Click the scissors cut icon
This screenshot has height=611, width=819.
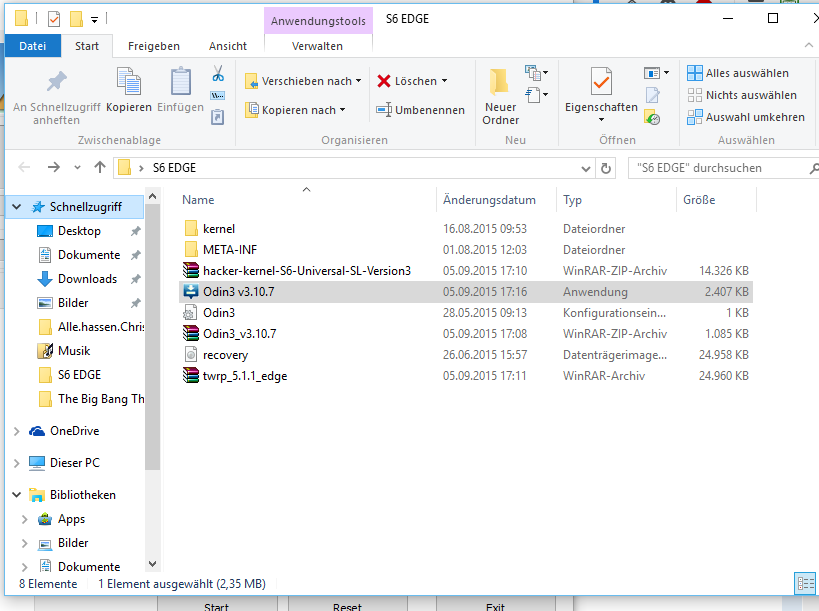pos(218,73)
